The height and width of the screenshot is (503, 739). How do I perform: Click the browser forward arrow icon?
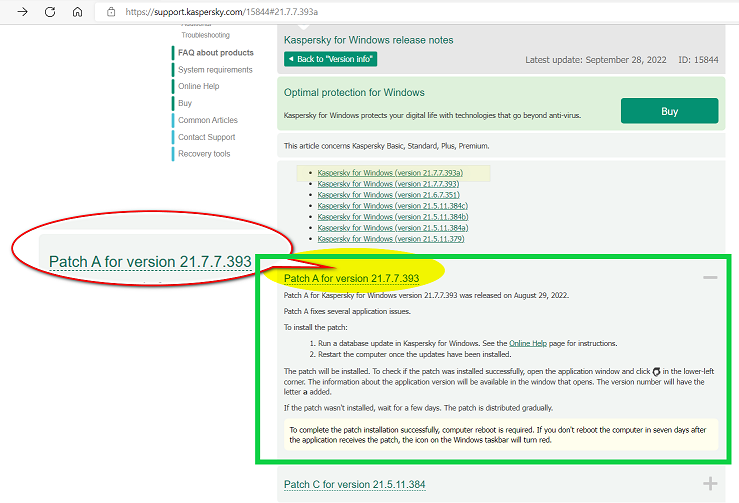pyautogui.click(x=22, y=12)
